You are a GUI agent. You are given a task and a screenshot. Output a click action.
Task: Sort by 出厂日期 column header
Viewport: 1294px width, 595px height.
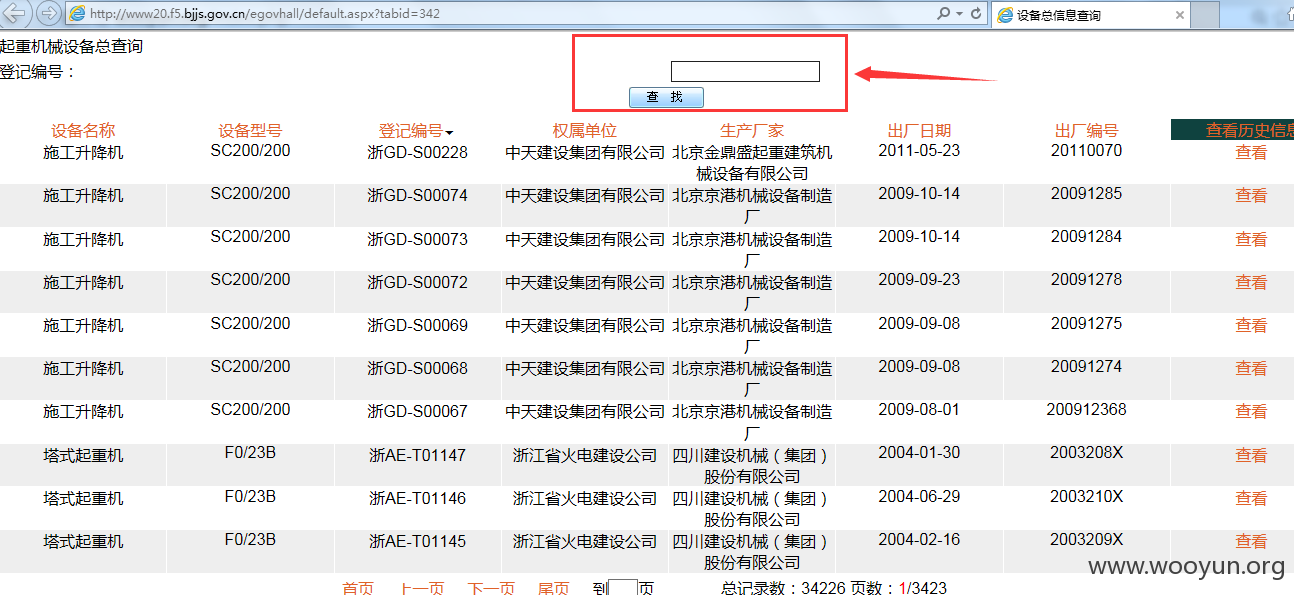tap(919, 131)
